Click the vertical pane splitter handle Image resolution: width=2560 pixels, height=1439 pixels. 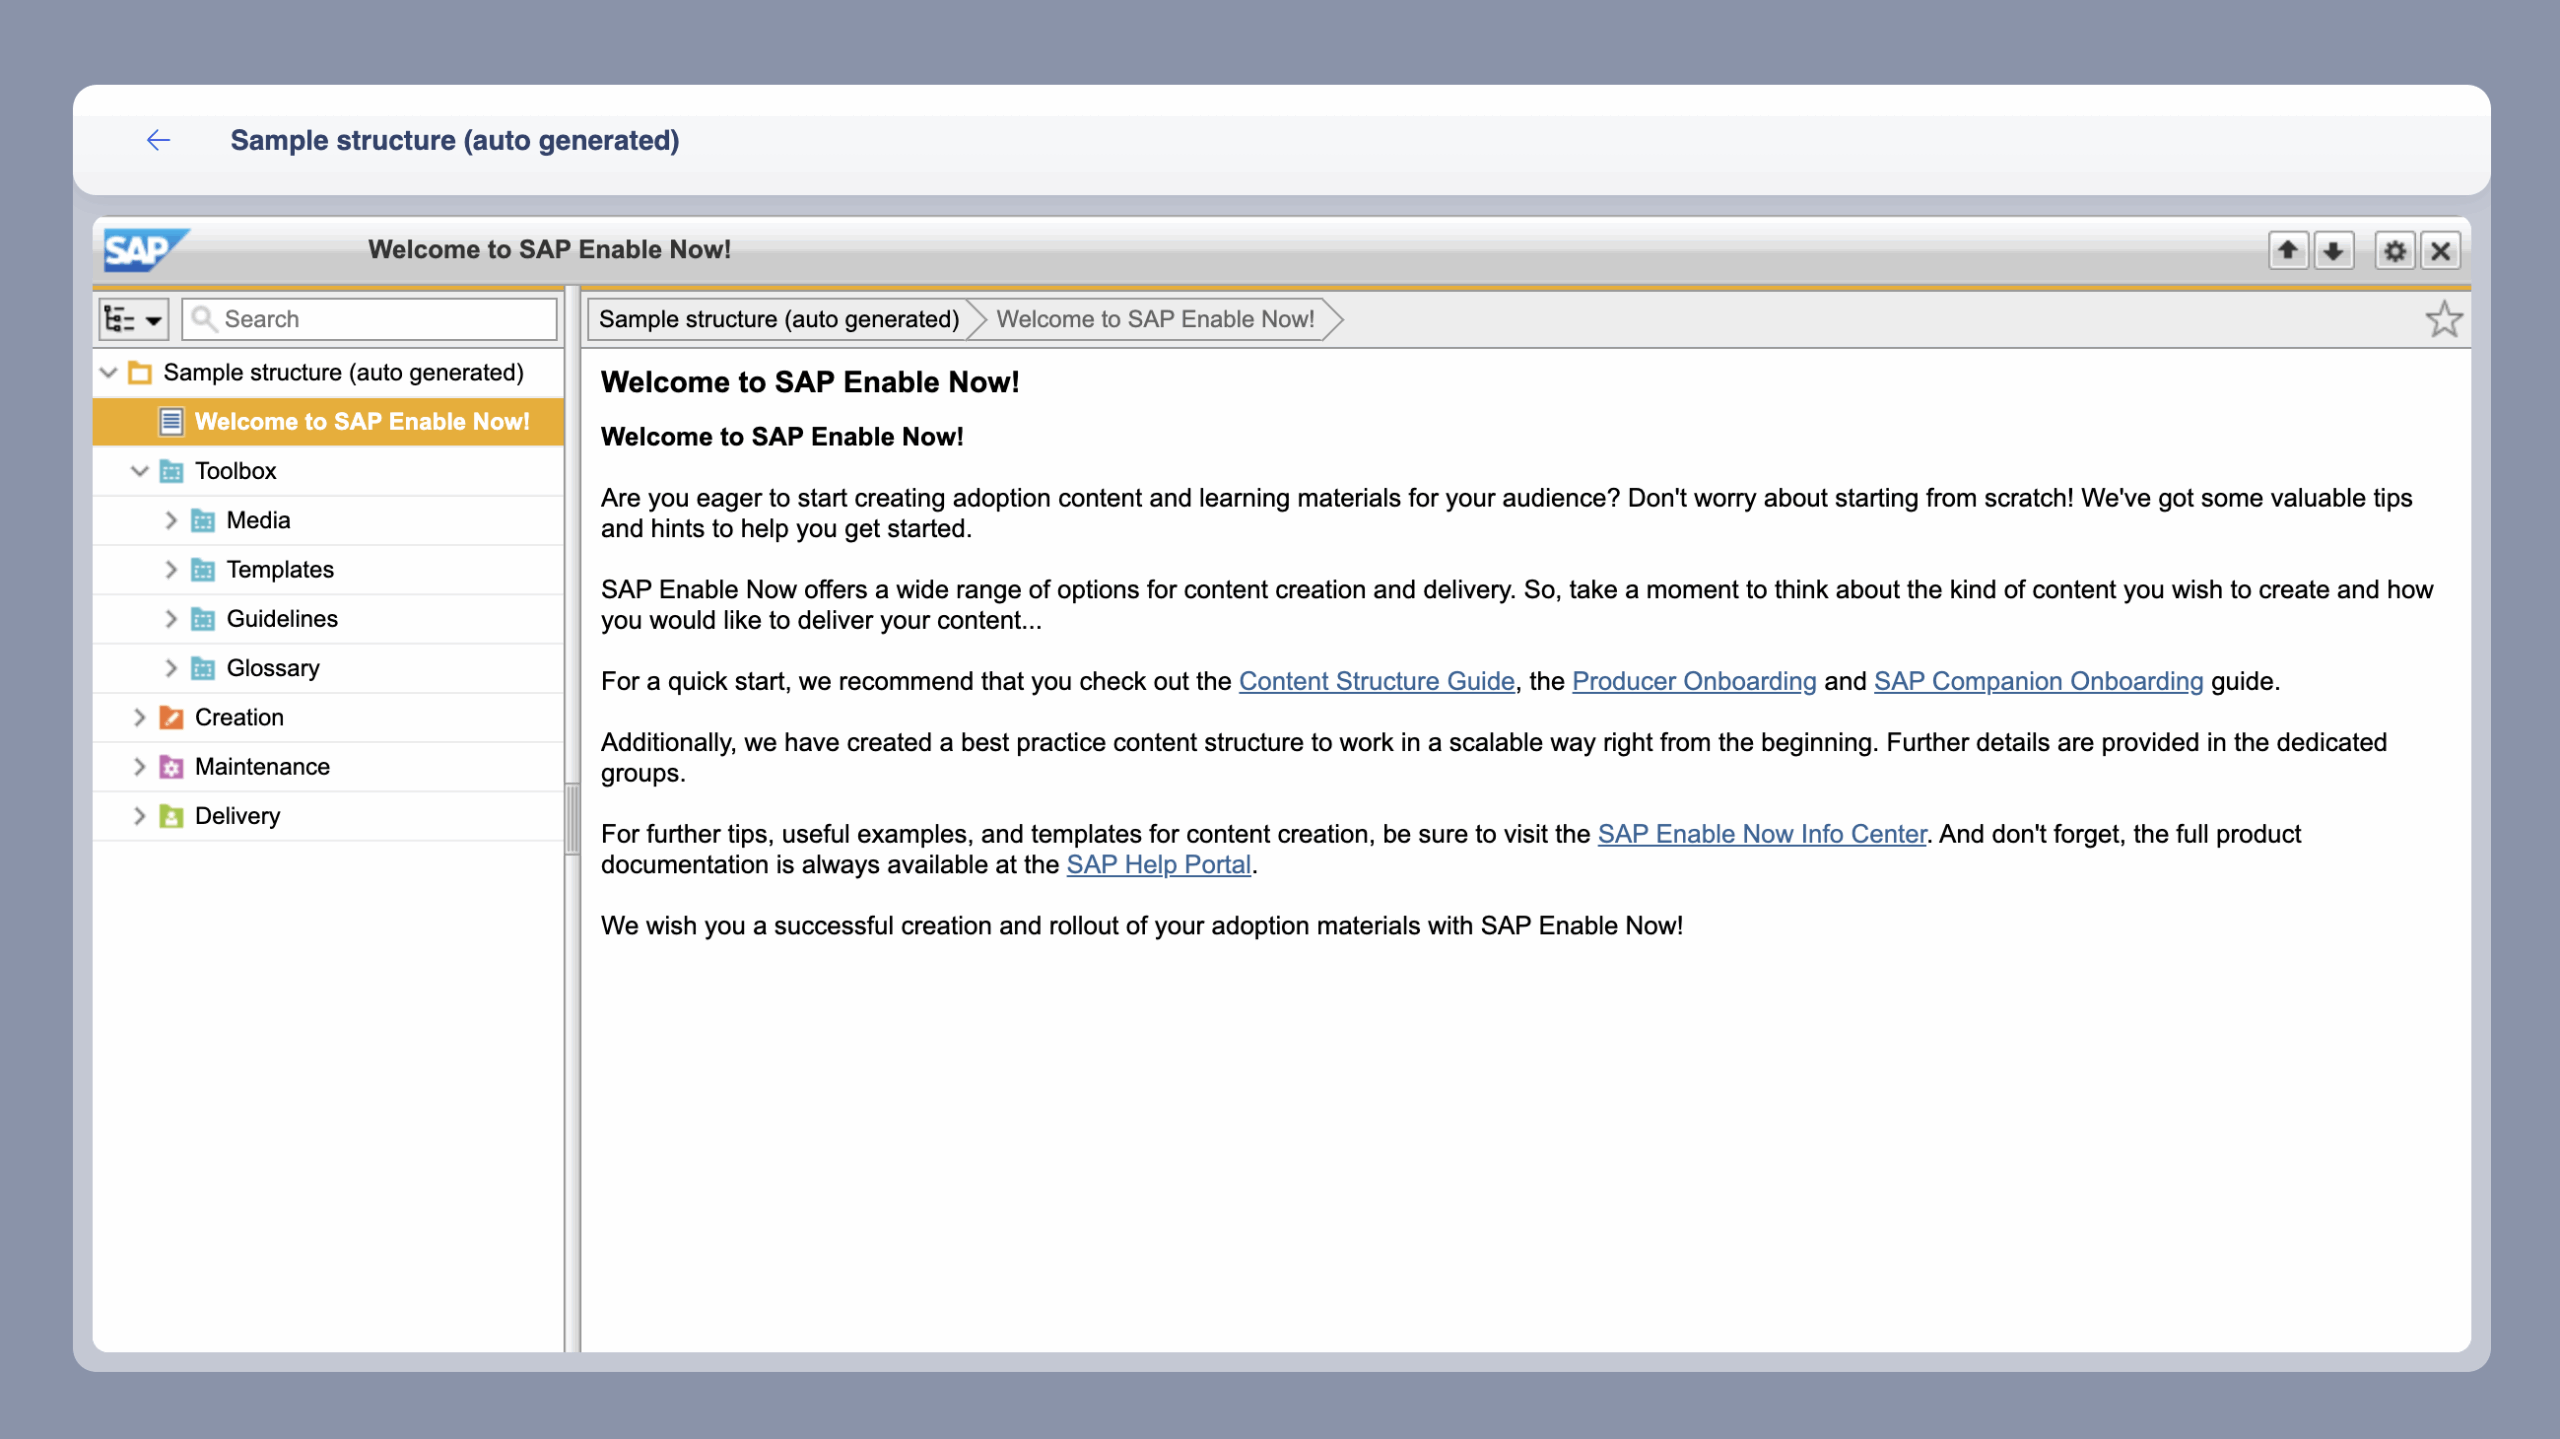pos(572,818)
